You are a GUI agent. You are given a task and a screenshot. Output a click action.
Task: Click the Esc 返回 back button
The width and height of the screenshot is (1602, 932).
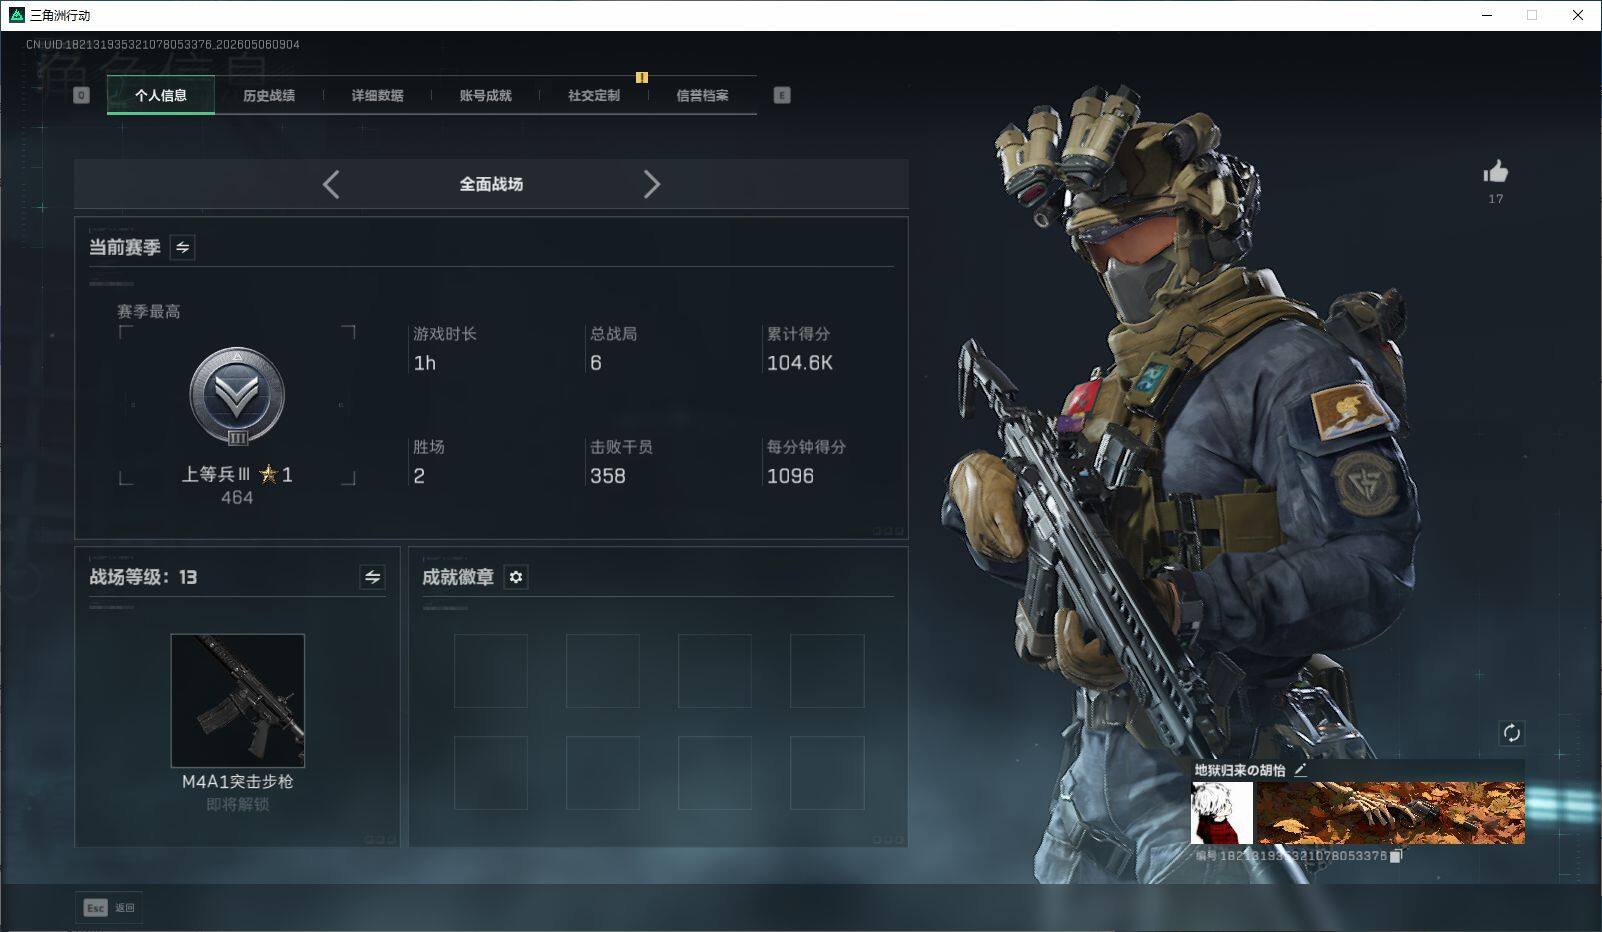pyautogui.click(x=109, y=908)
